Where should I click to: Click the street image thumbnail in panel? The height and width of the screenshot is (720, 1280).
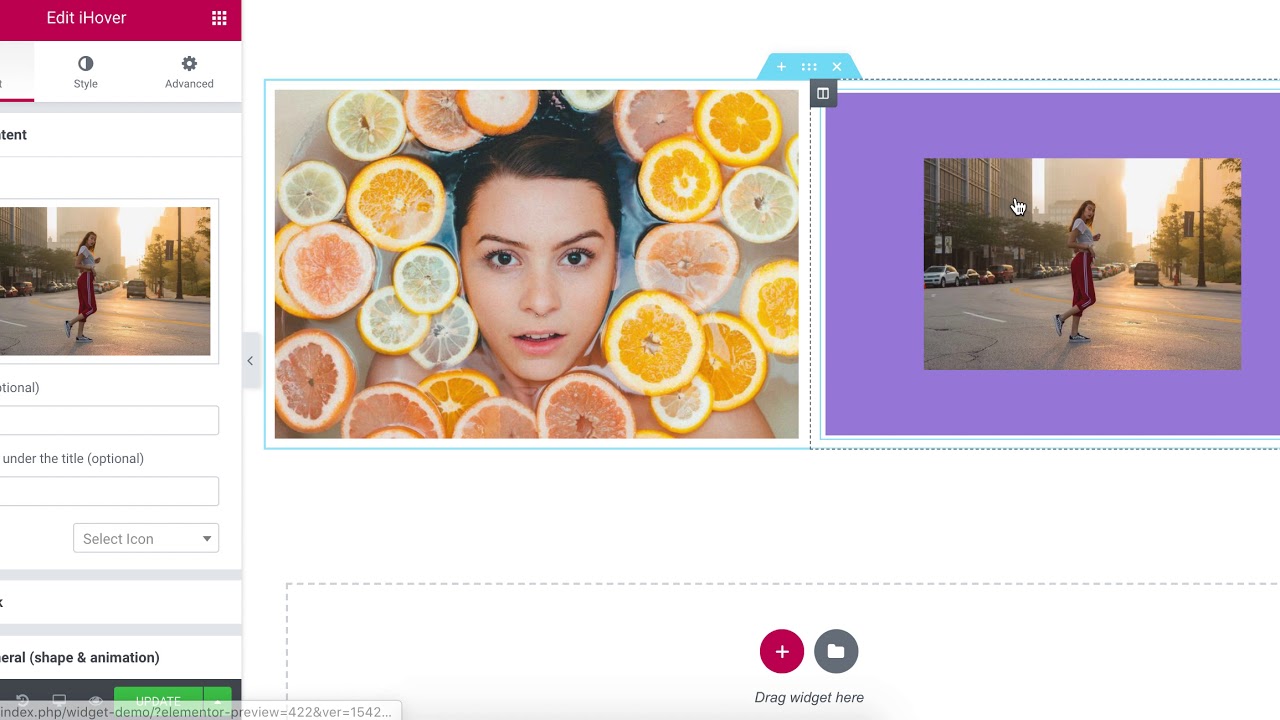105,281
